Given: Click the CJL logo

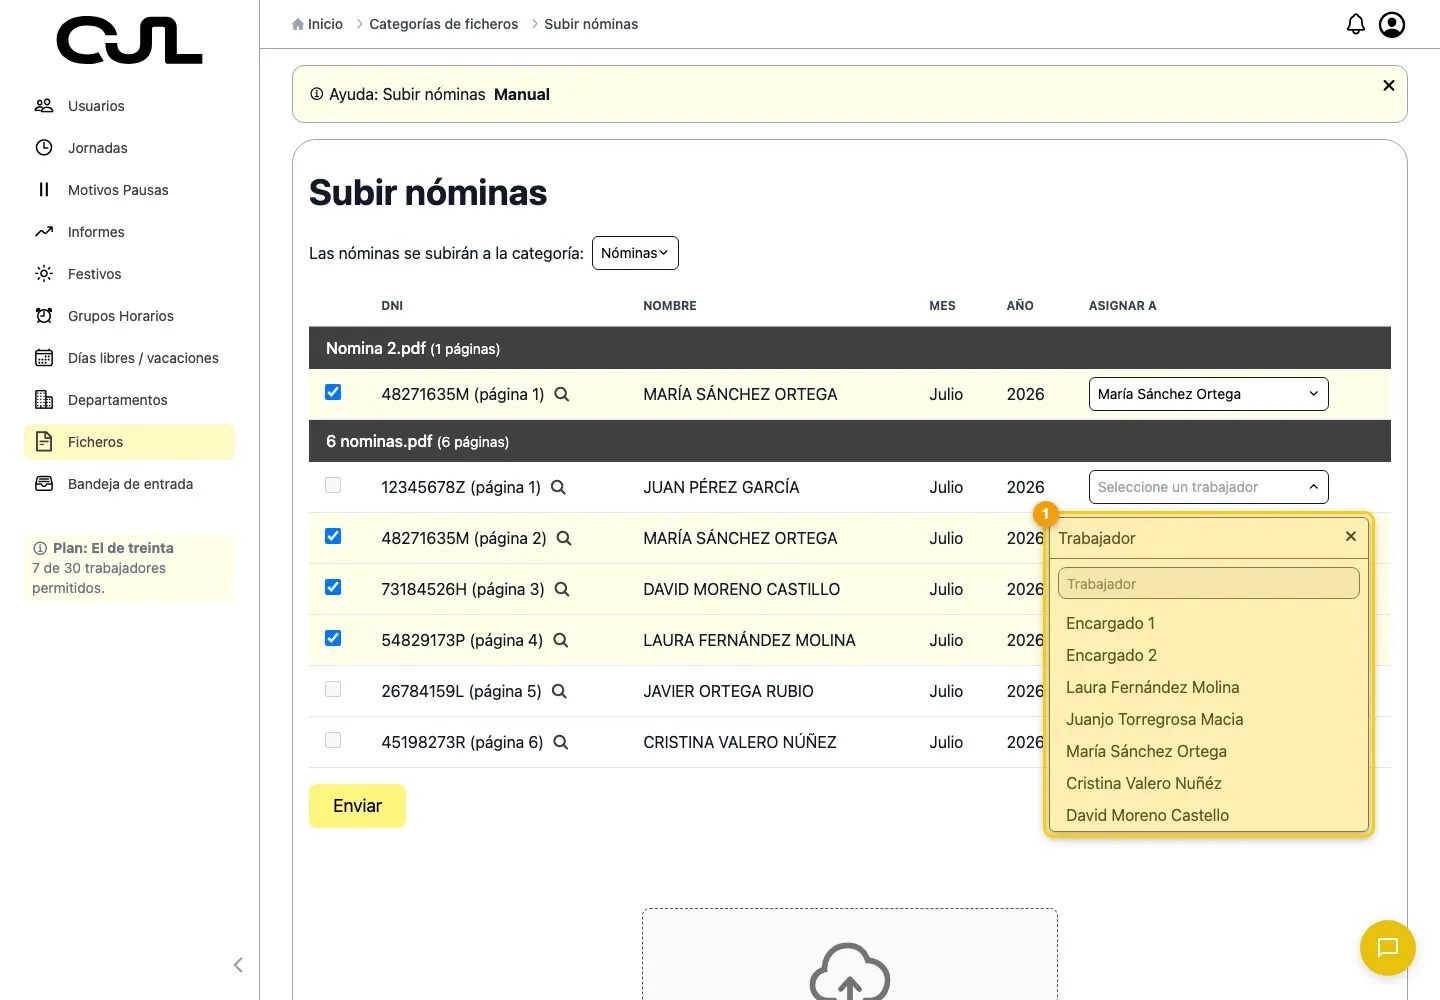Looking at the screenshot, I should 130,40.
